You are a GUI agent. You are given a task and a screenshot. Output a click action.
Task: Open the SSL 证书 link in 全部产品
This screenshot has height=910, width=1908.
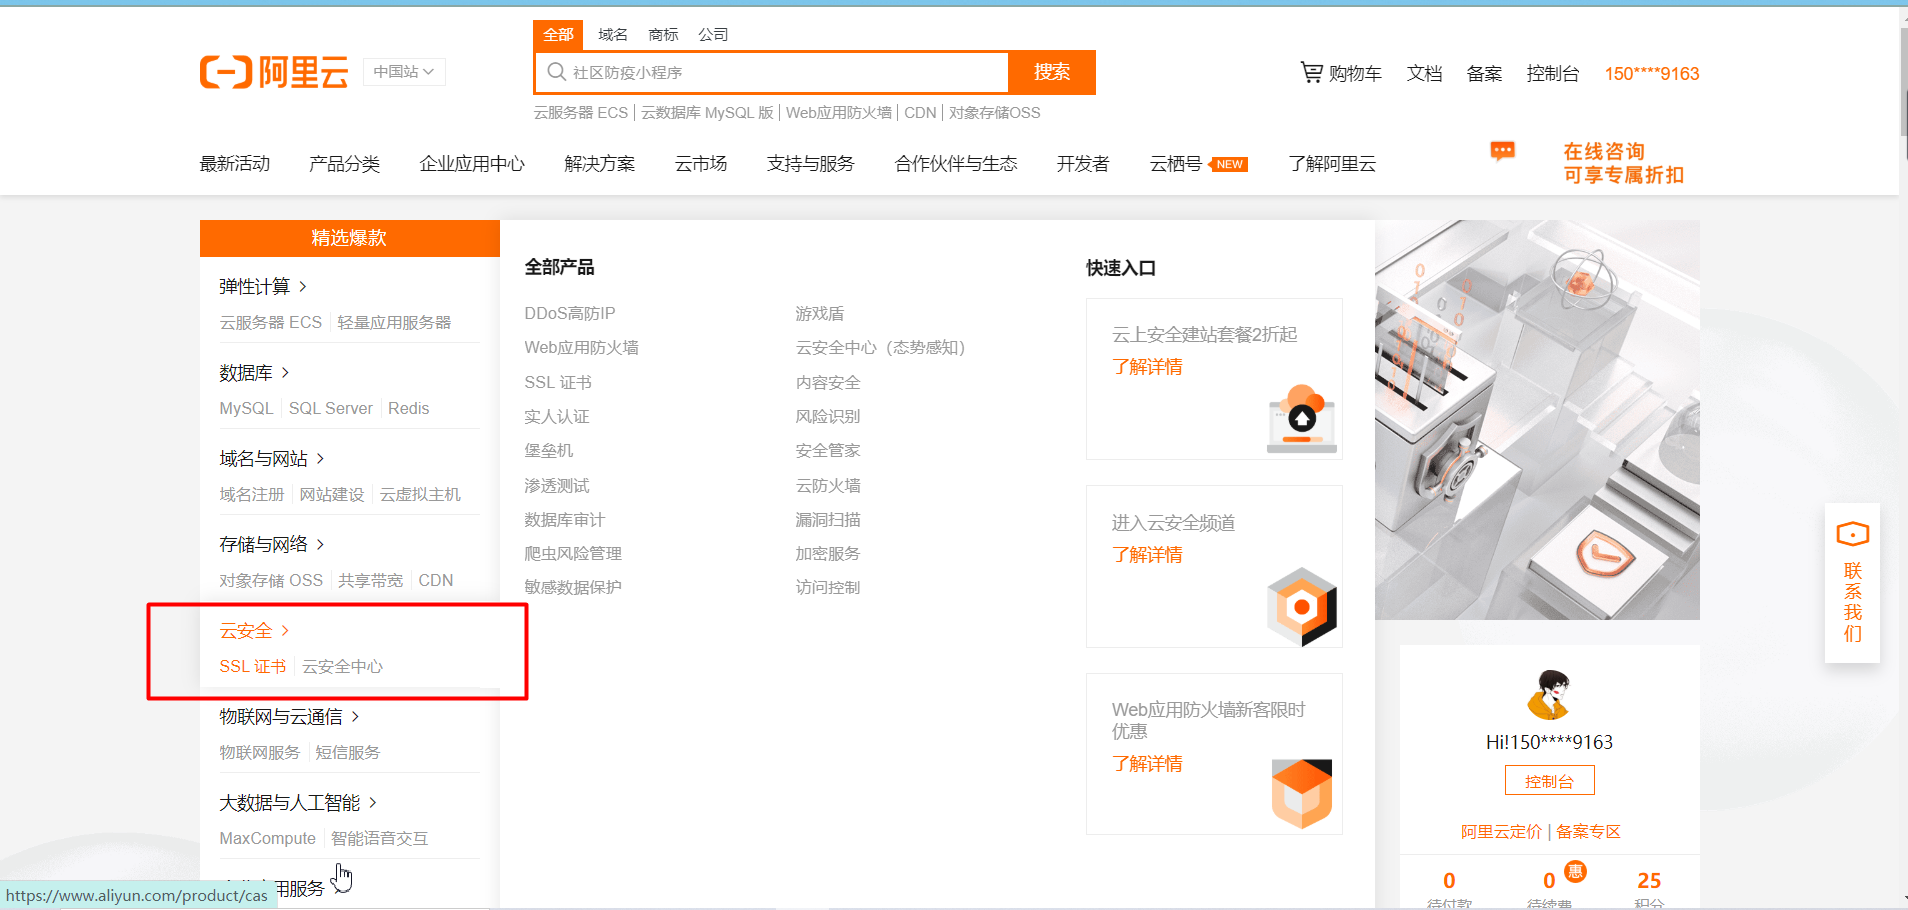558,383
